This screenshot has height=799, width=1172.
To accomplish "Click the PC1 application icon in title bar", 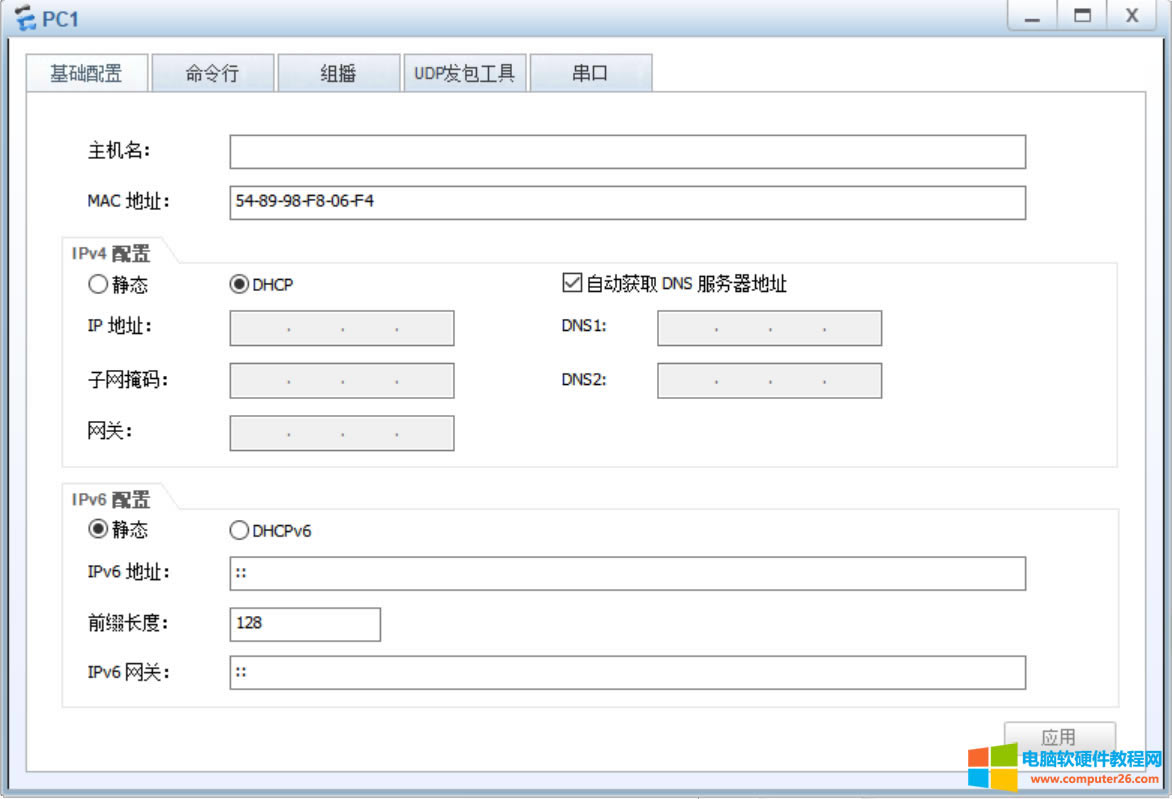I will click(25, 18).
